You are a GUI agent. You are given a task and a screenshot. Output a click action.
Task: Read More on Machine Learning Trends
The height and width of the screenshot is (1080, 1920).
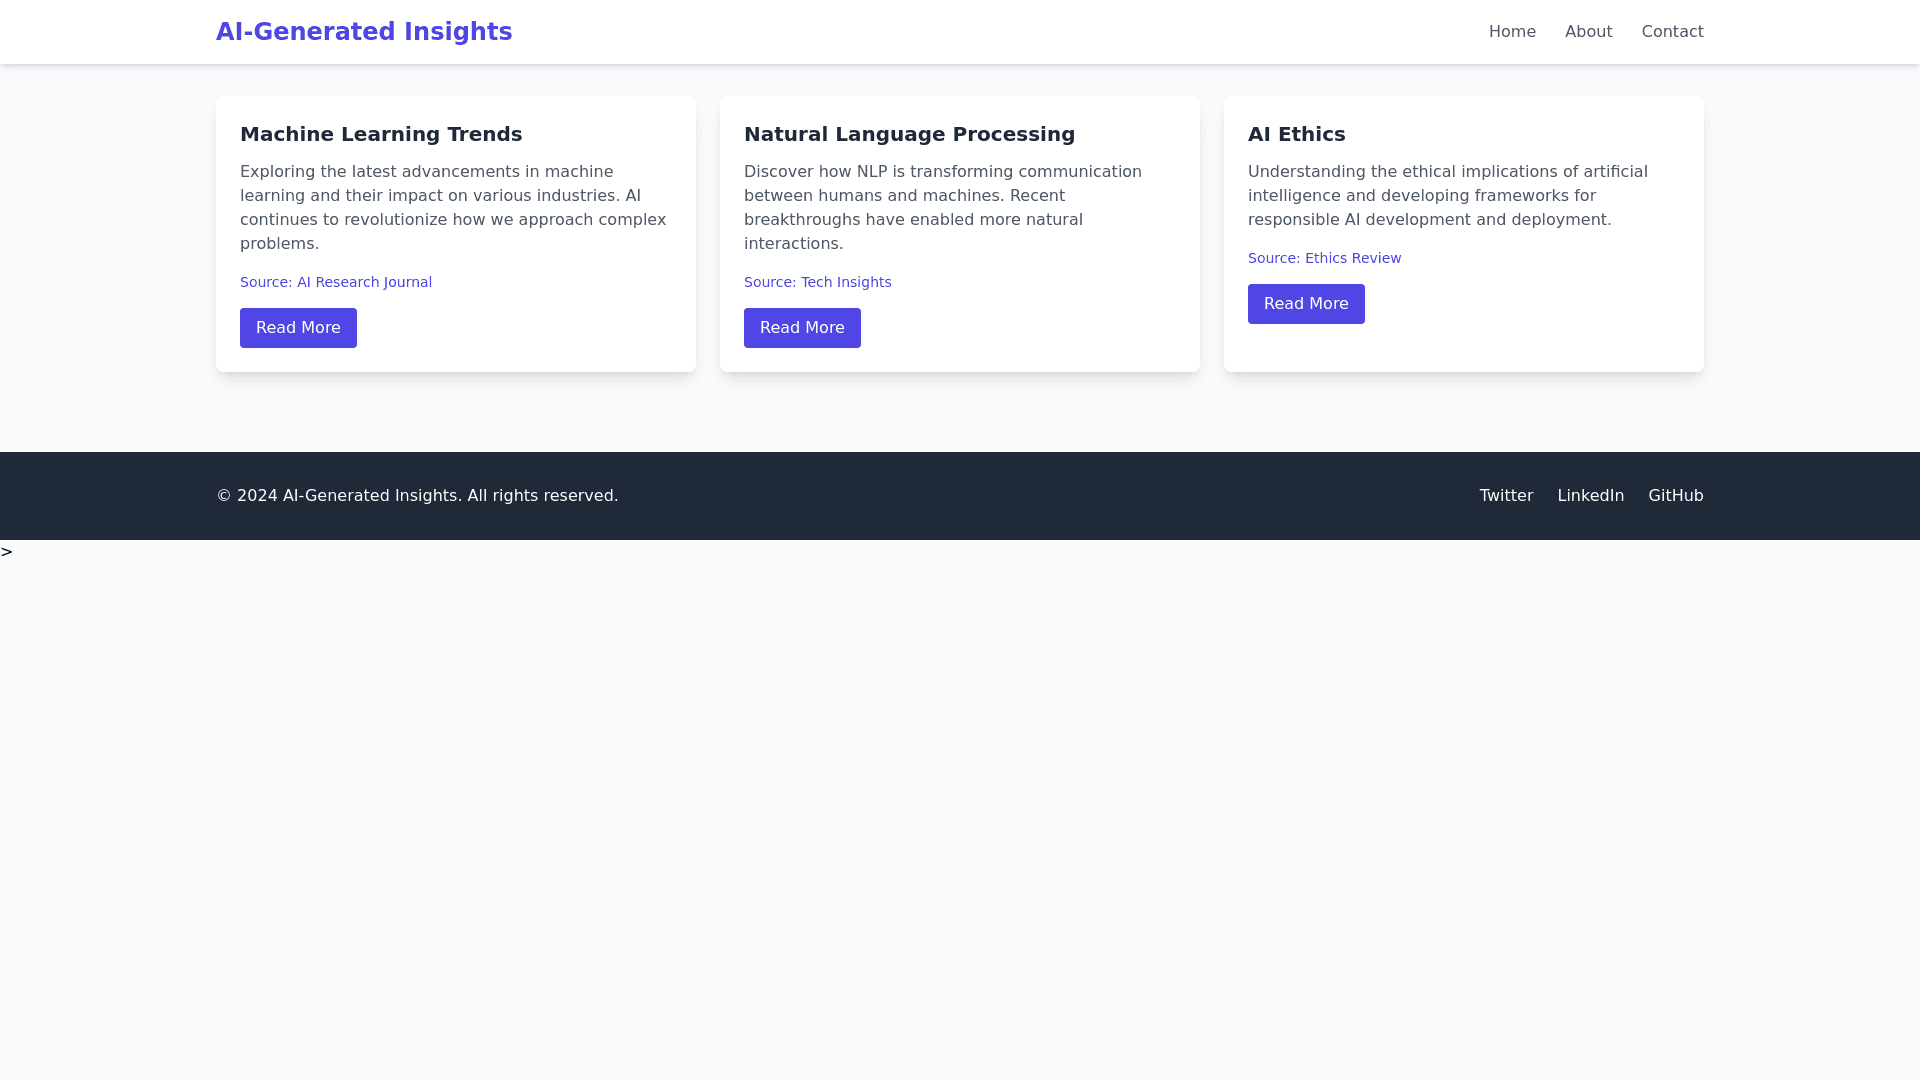pos(298,328)
